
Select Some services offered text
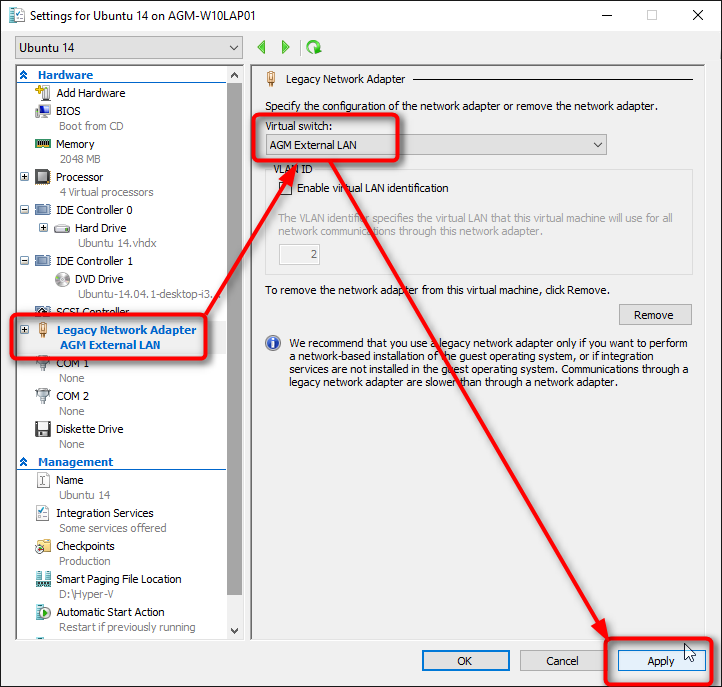[x=113, y=528]
